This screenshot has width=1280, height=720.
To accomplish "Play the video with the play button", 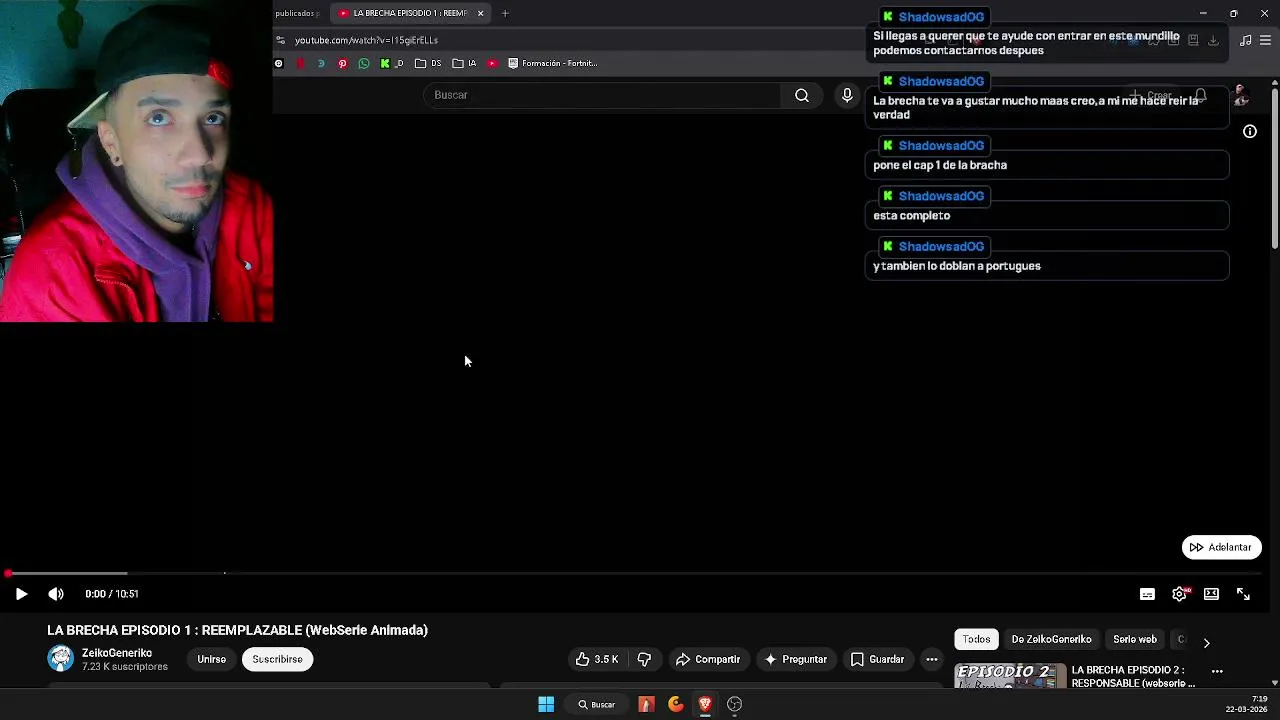I will [21, 594].
